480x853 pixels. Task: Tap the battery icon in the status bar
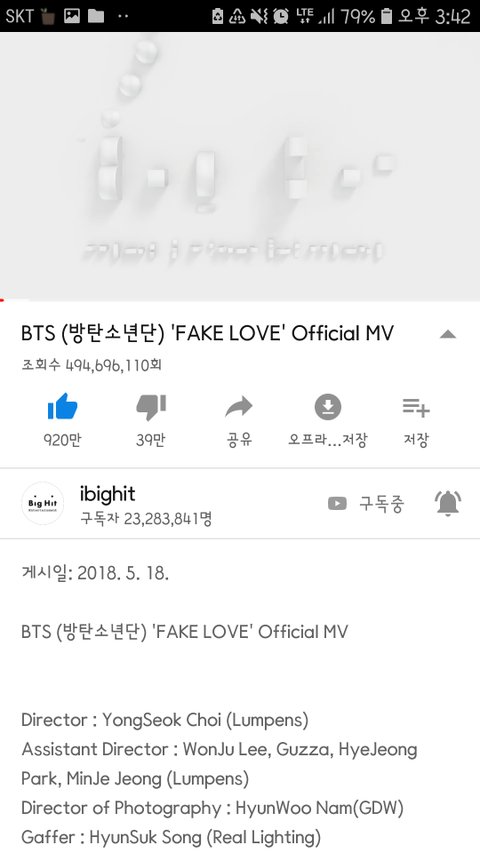tap(386, 16)
